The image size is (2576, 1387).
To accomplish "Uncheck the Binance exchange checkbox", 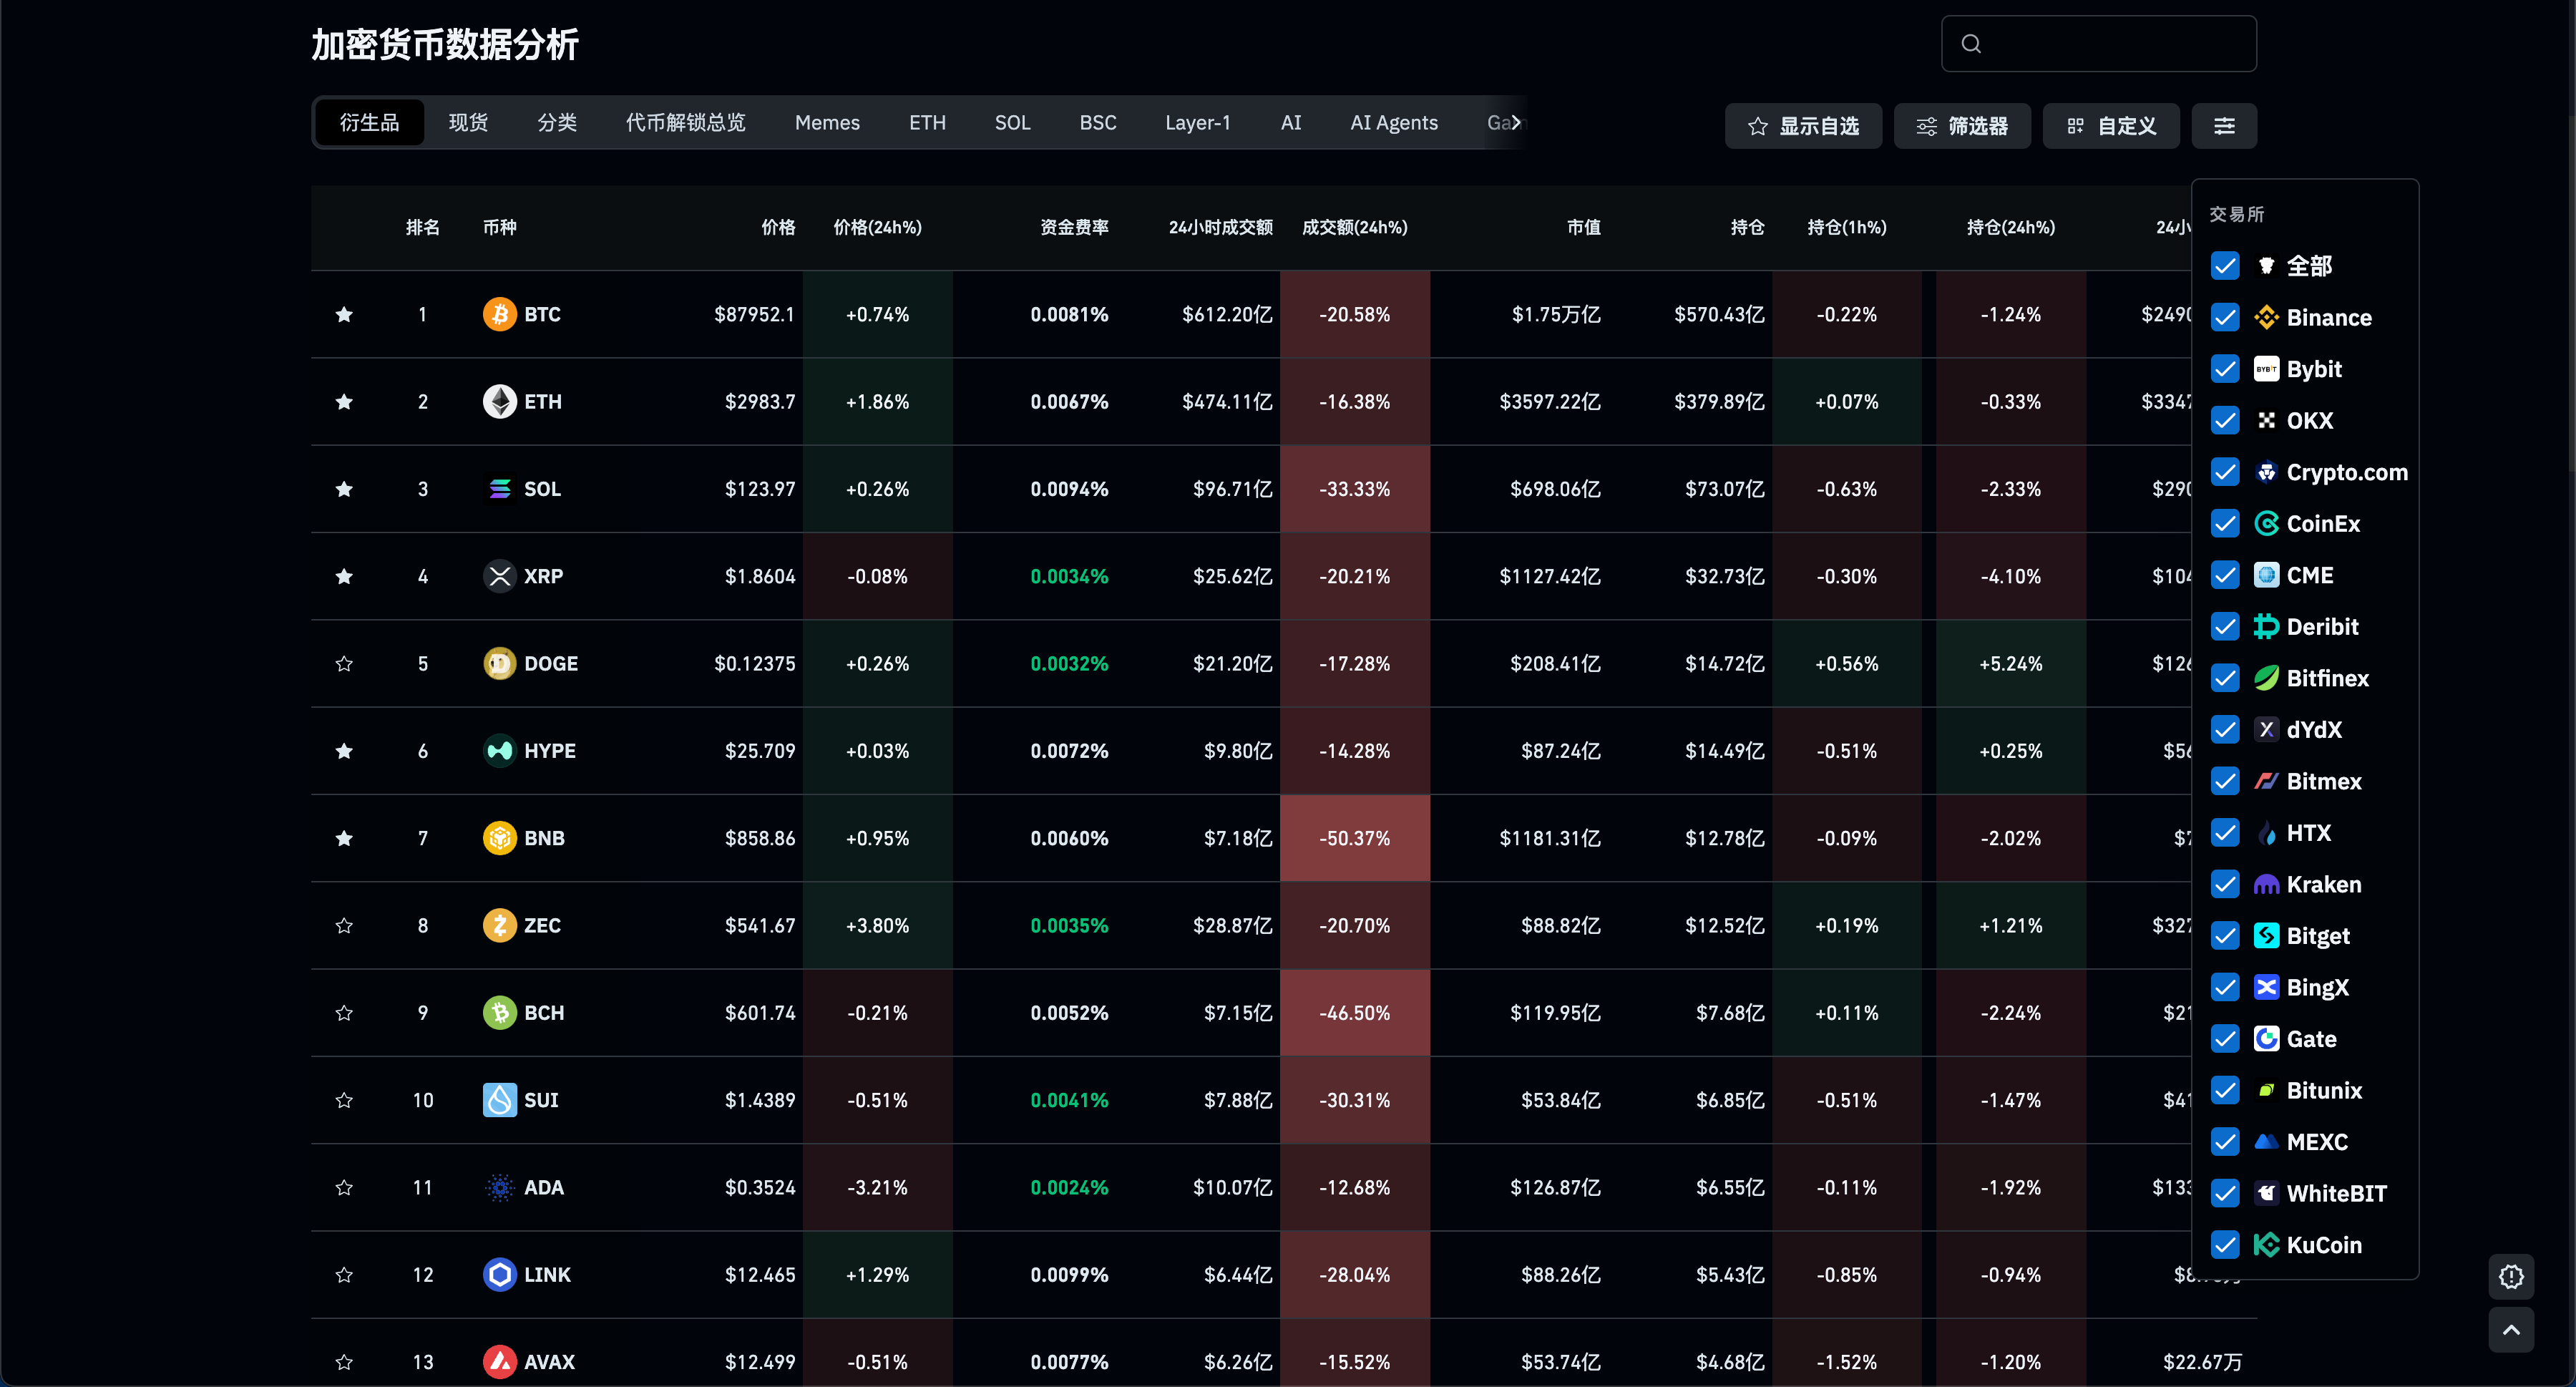I will click(2225, 318).
